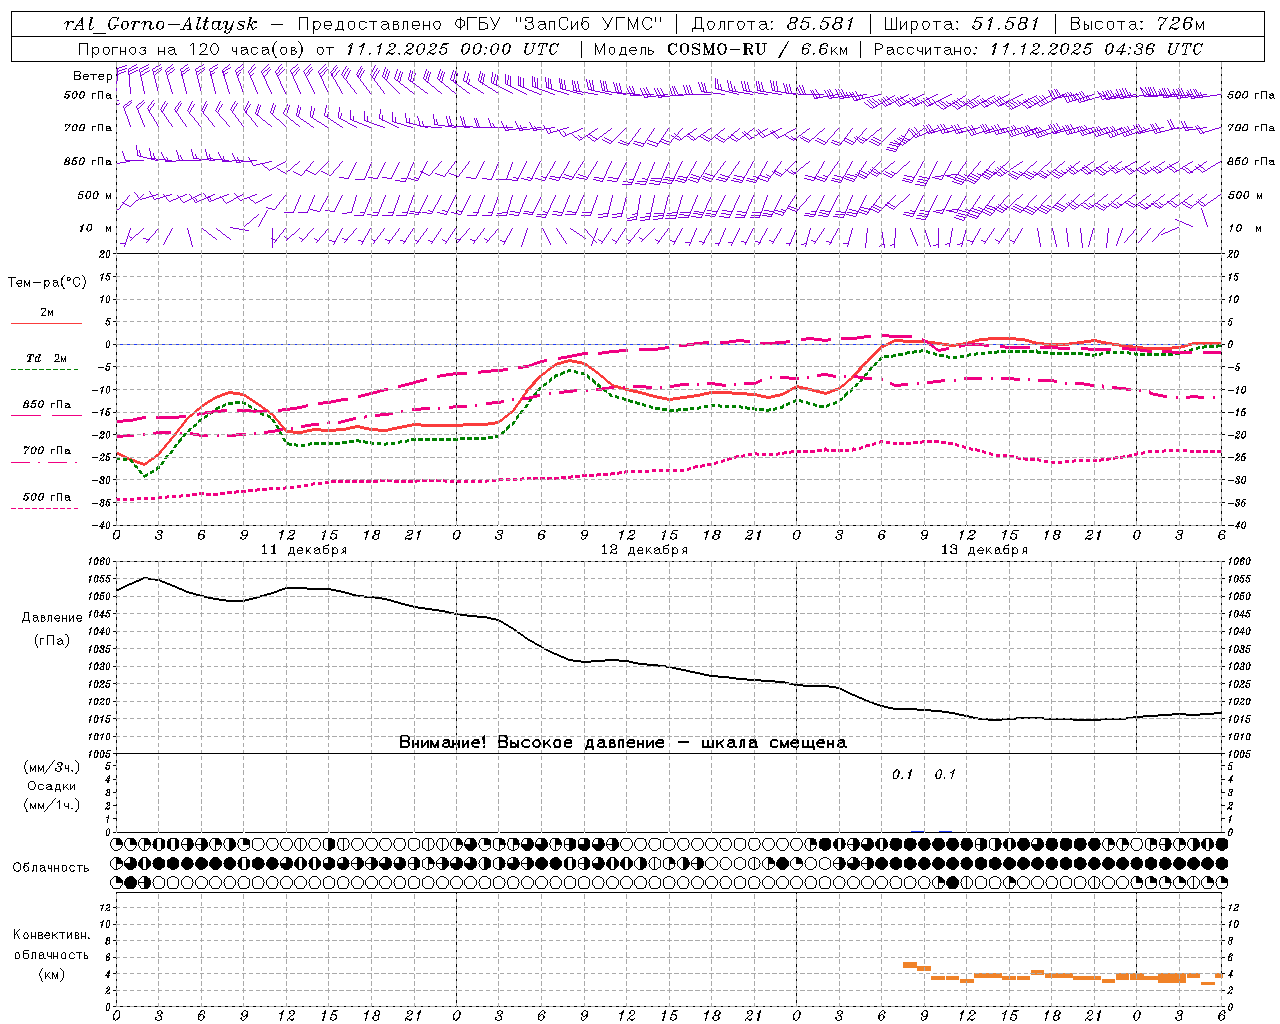Click the first "0.1" precipitation value
The width and height of the screenshot is (1280, 1024).
903,774
